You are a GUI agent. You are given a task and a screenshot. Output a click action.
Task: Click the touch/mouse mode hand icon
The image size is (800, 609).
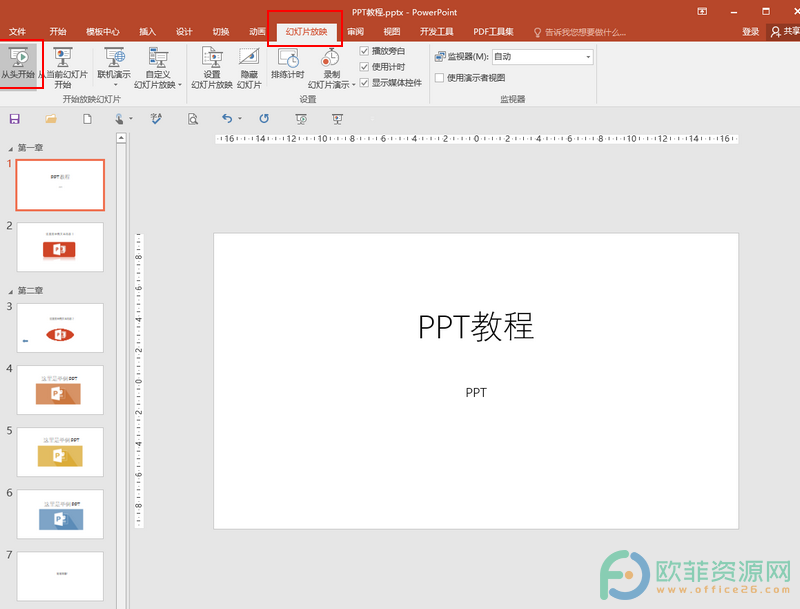coord(119,119)
